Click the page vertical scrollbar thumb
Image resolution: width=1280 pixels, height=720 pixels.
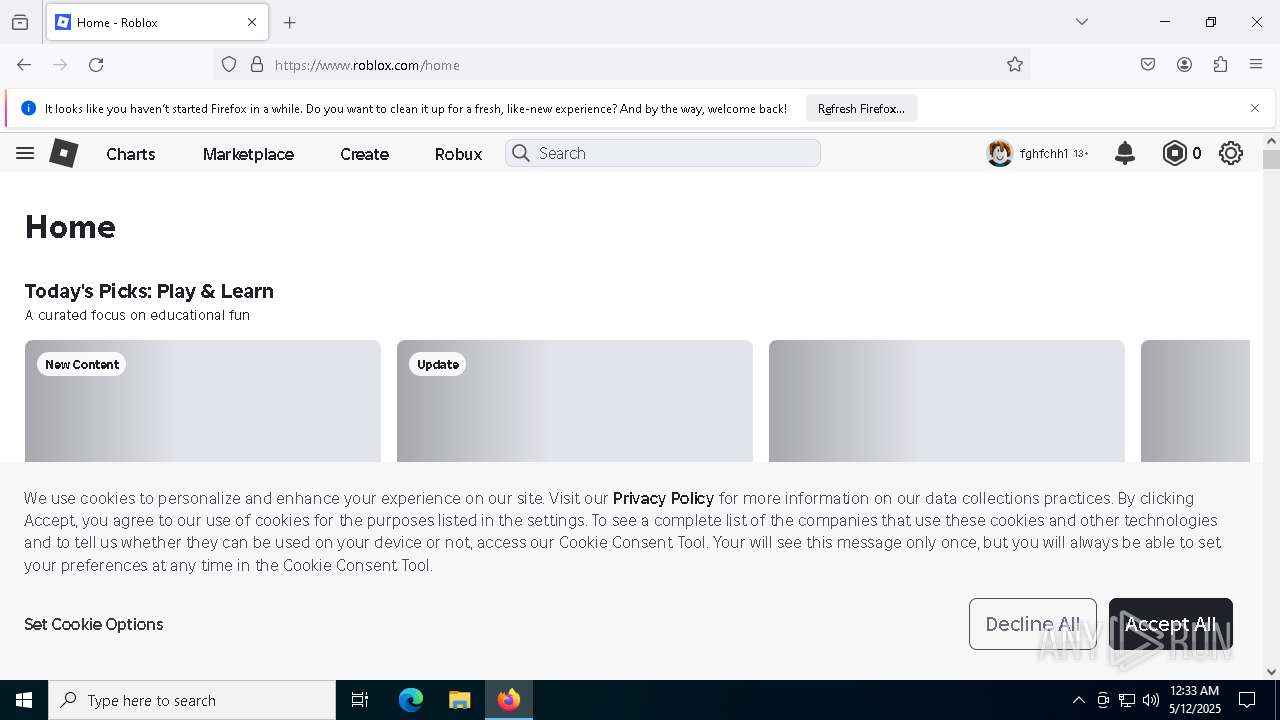[x=1271, y=160]
